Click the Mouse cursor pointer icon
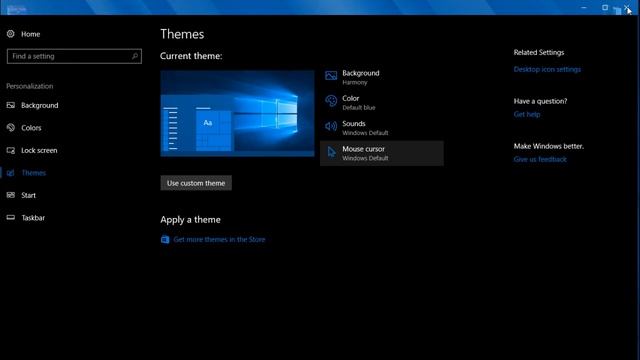 [331, 152]
